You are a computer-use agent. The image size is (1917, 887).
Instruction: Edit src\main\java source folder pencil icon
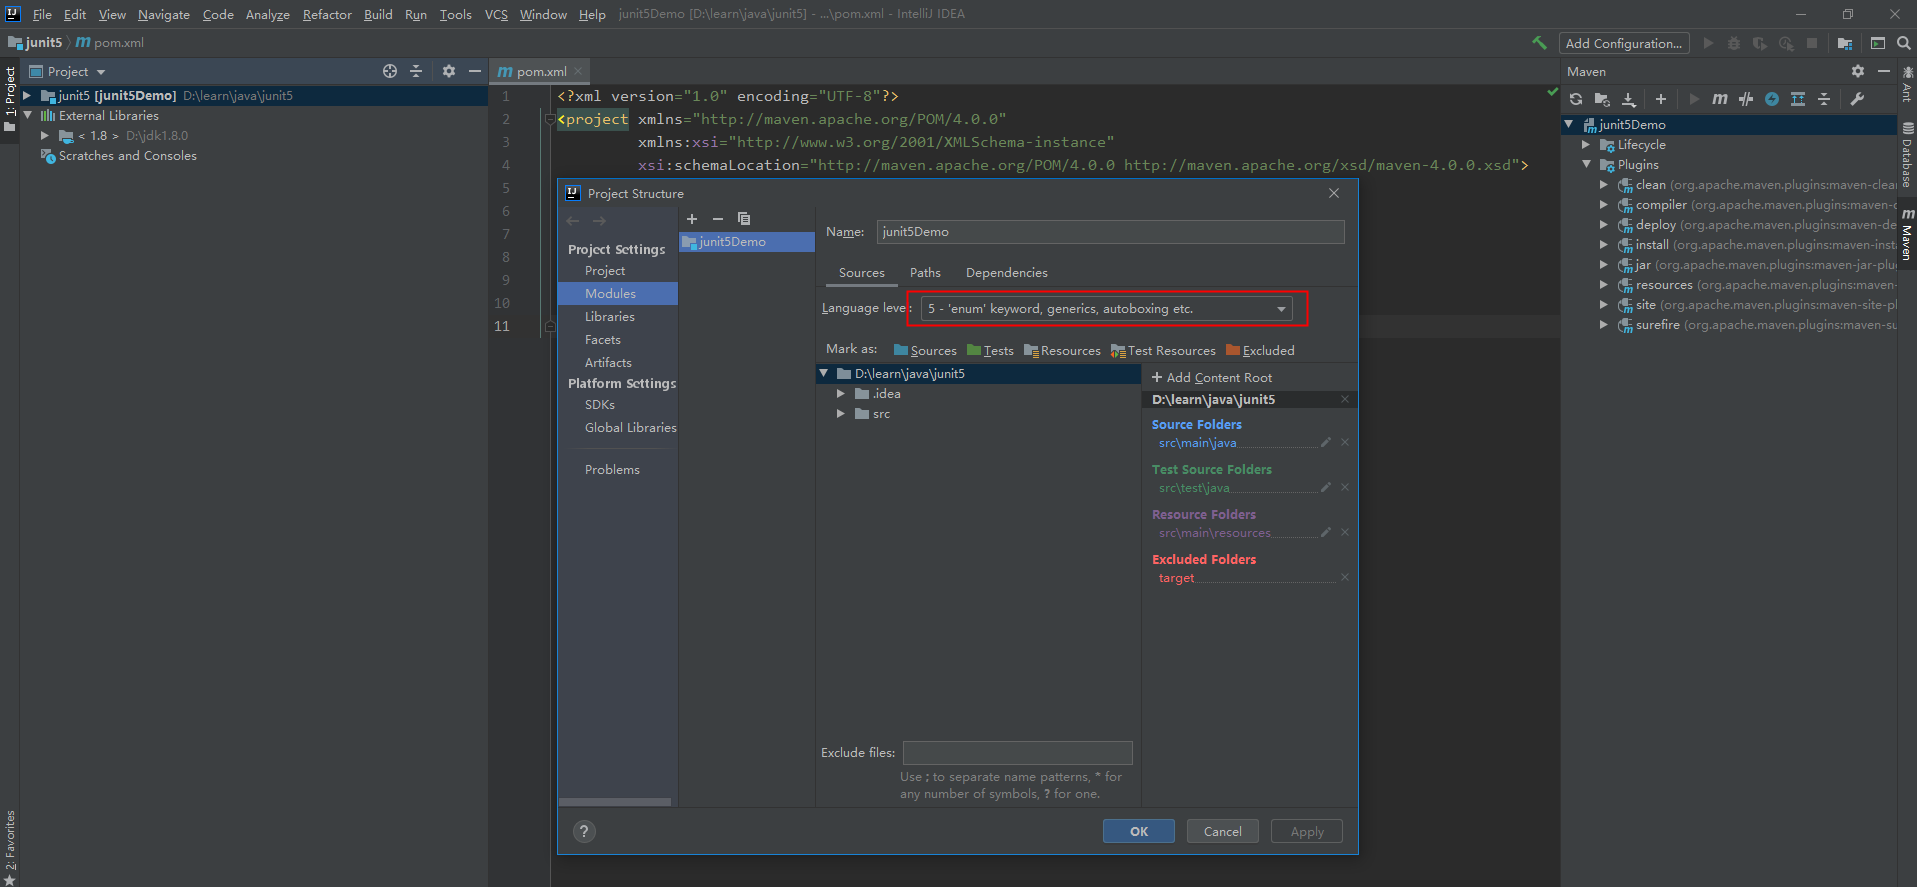coord(1326,442)
